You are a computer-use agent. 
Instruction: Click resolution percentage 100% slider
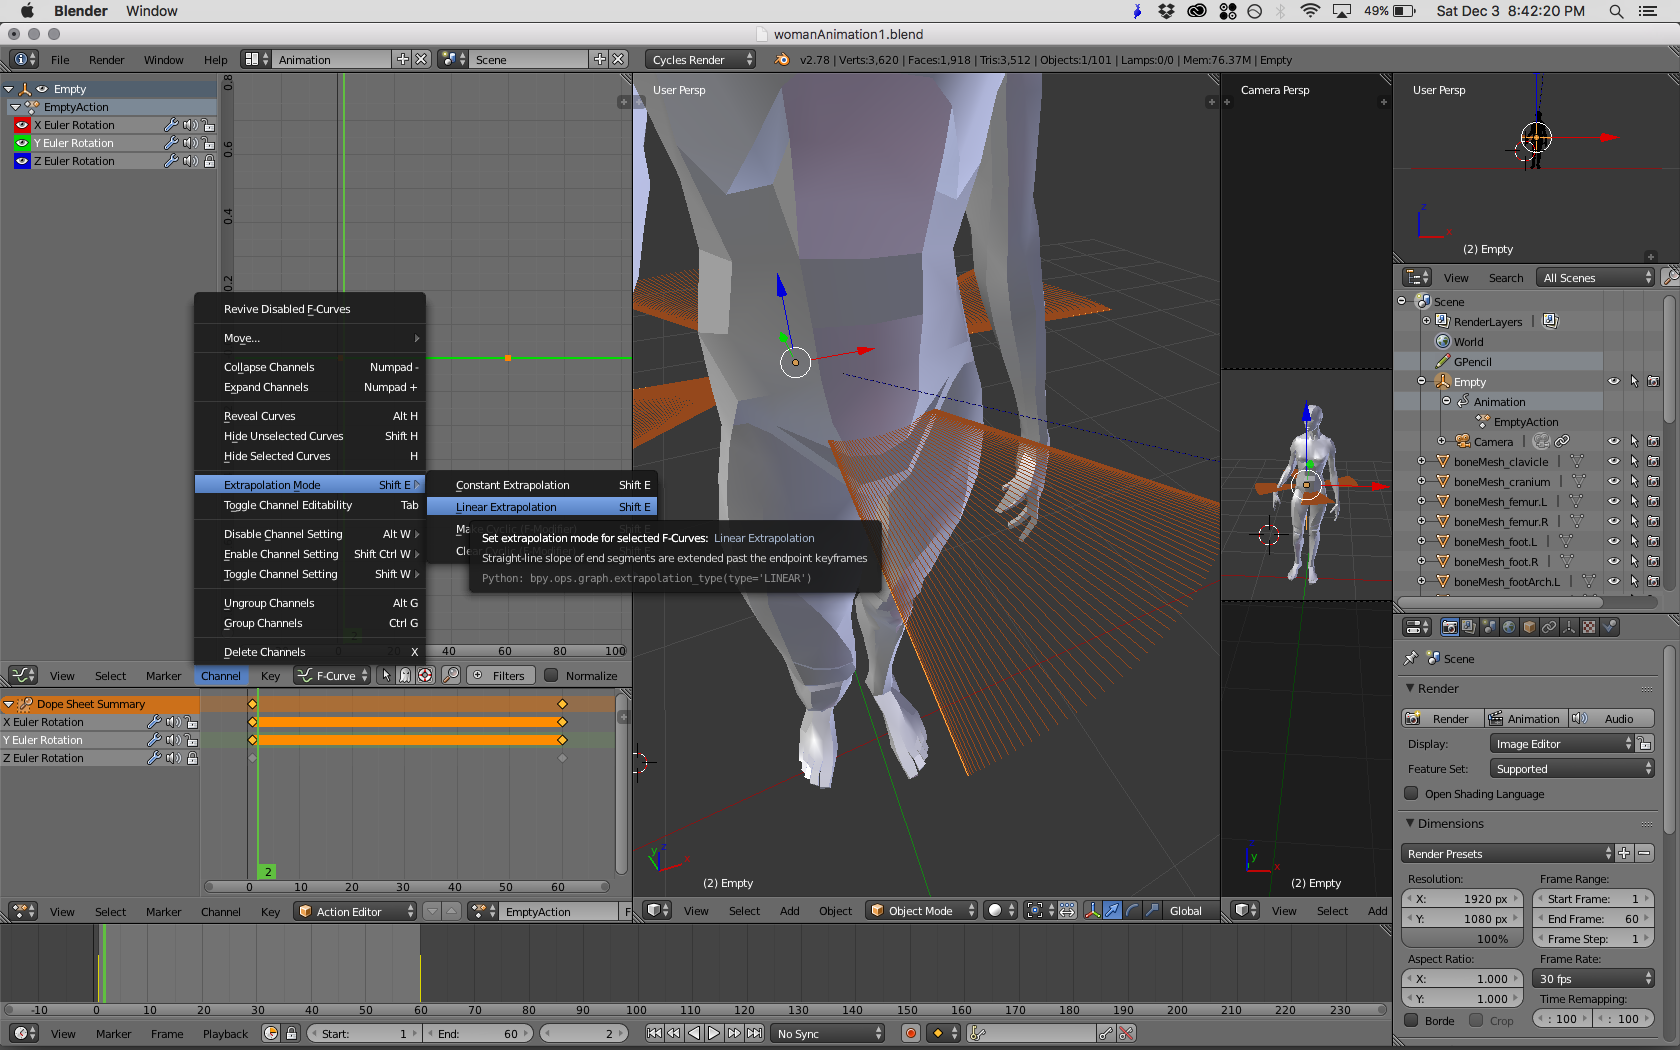(1463, 939)
